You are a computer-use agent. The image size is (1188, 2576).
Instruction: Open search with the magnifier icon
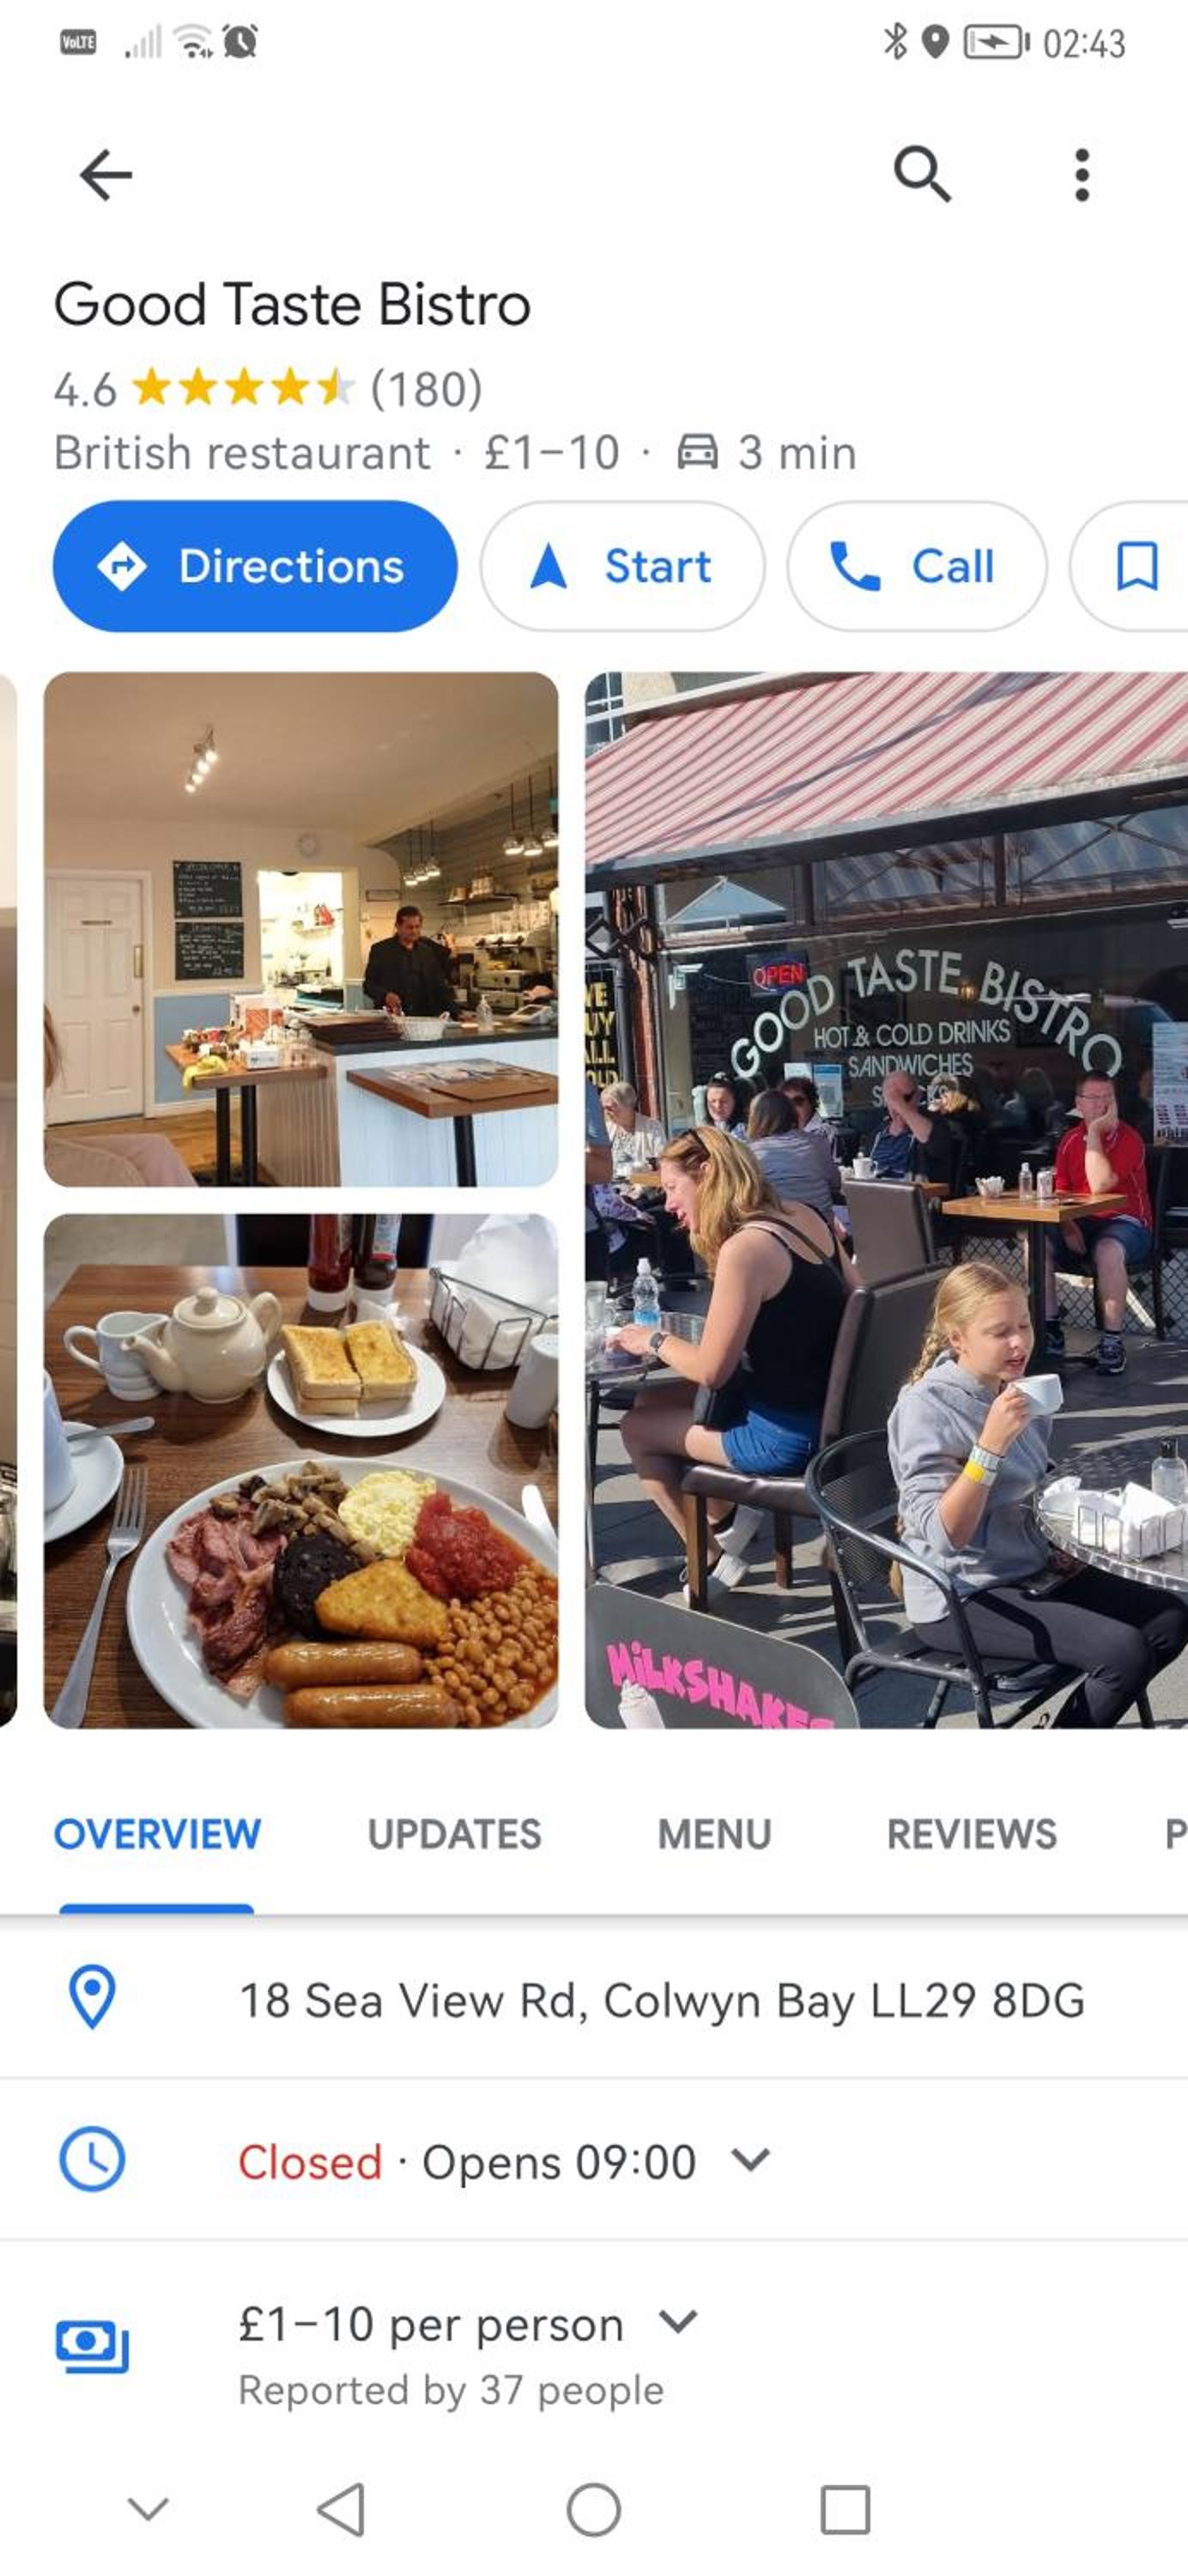[x=922, y=175]
